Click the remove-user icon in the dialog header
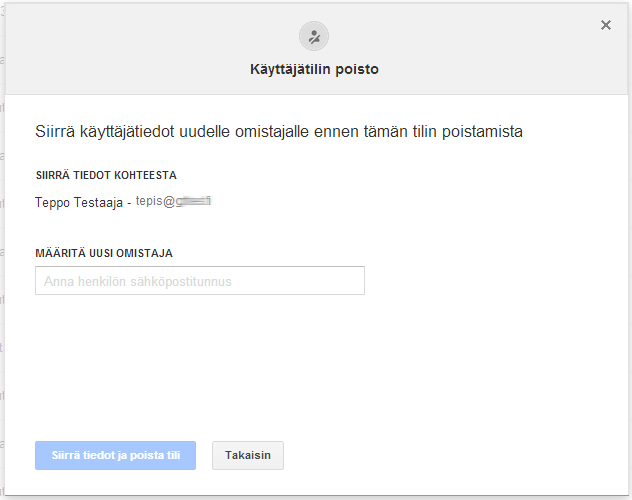 [x=314, y=37]
